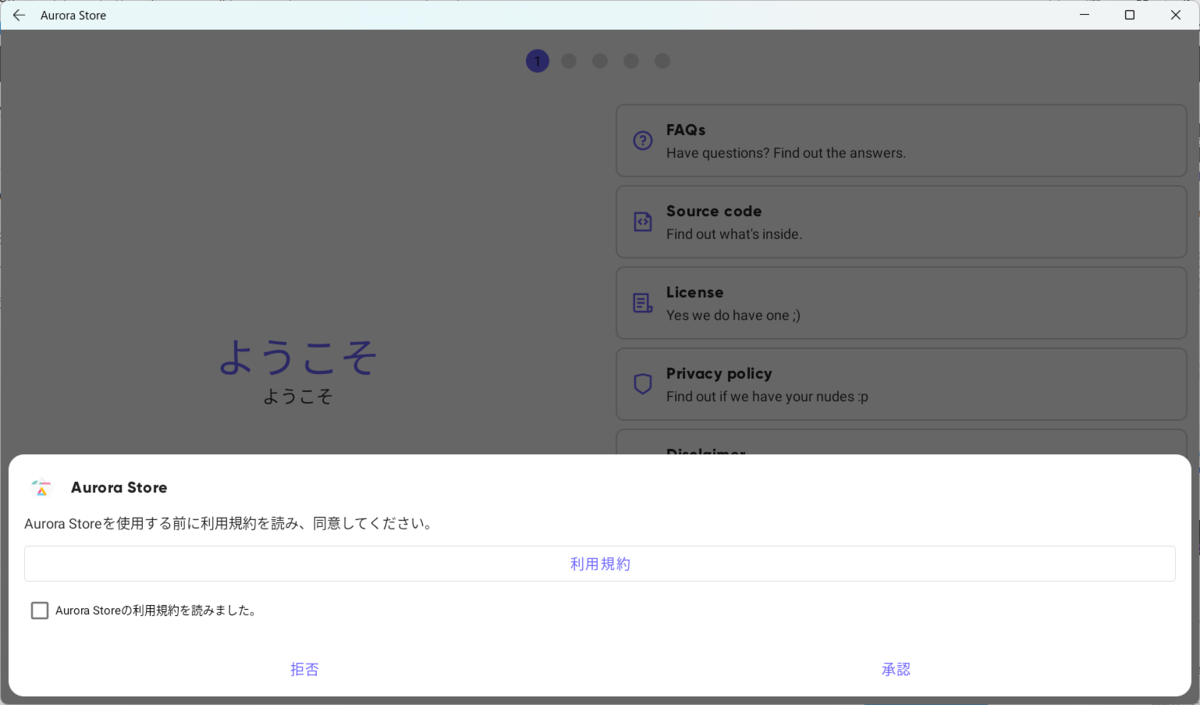Viewport: 1200px width, 705px height.
Task: Open the 利用規約 terms button
Action: tap(600, 564)
